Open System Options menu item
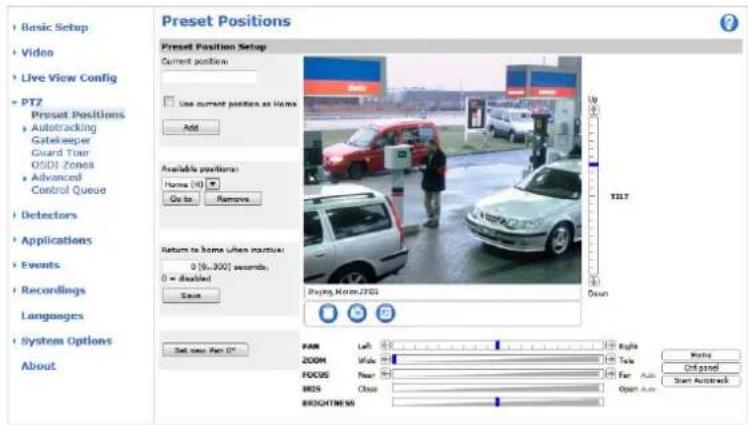This screenshot has width=748, height=425. [66, 341]
